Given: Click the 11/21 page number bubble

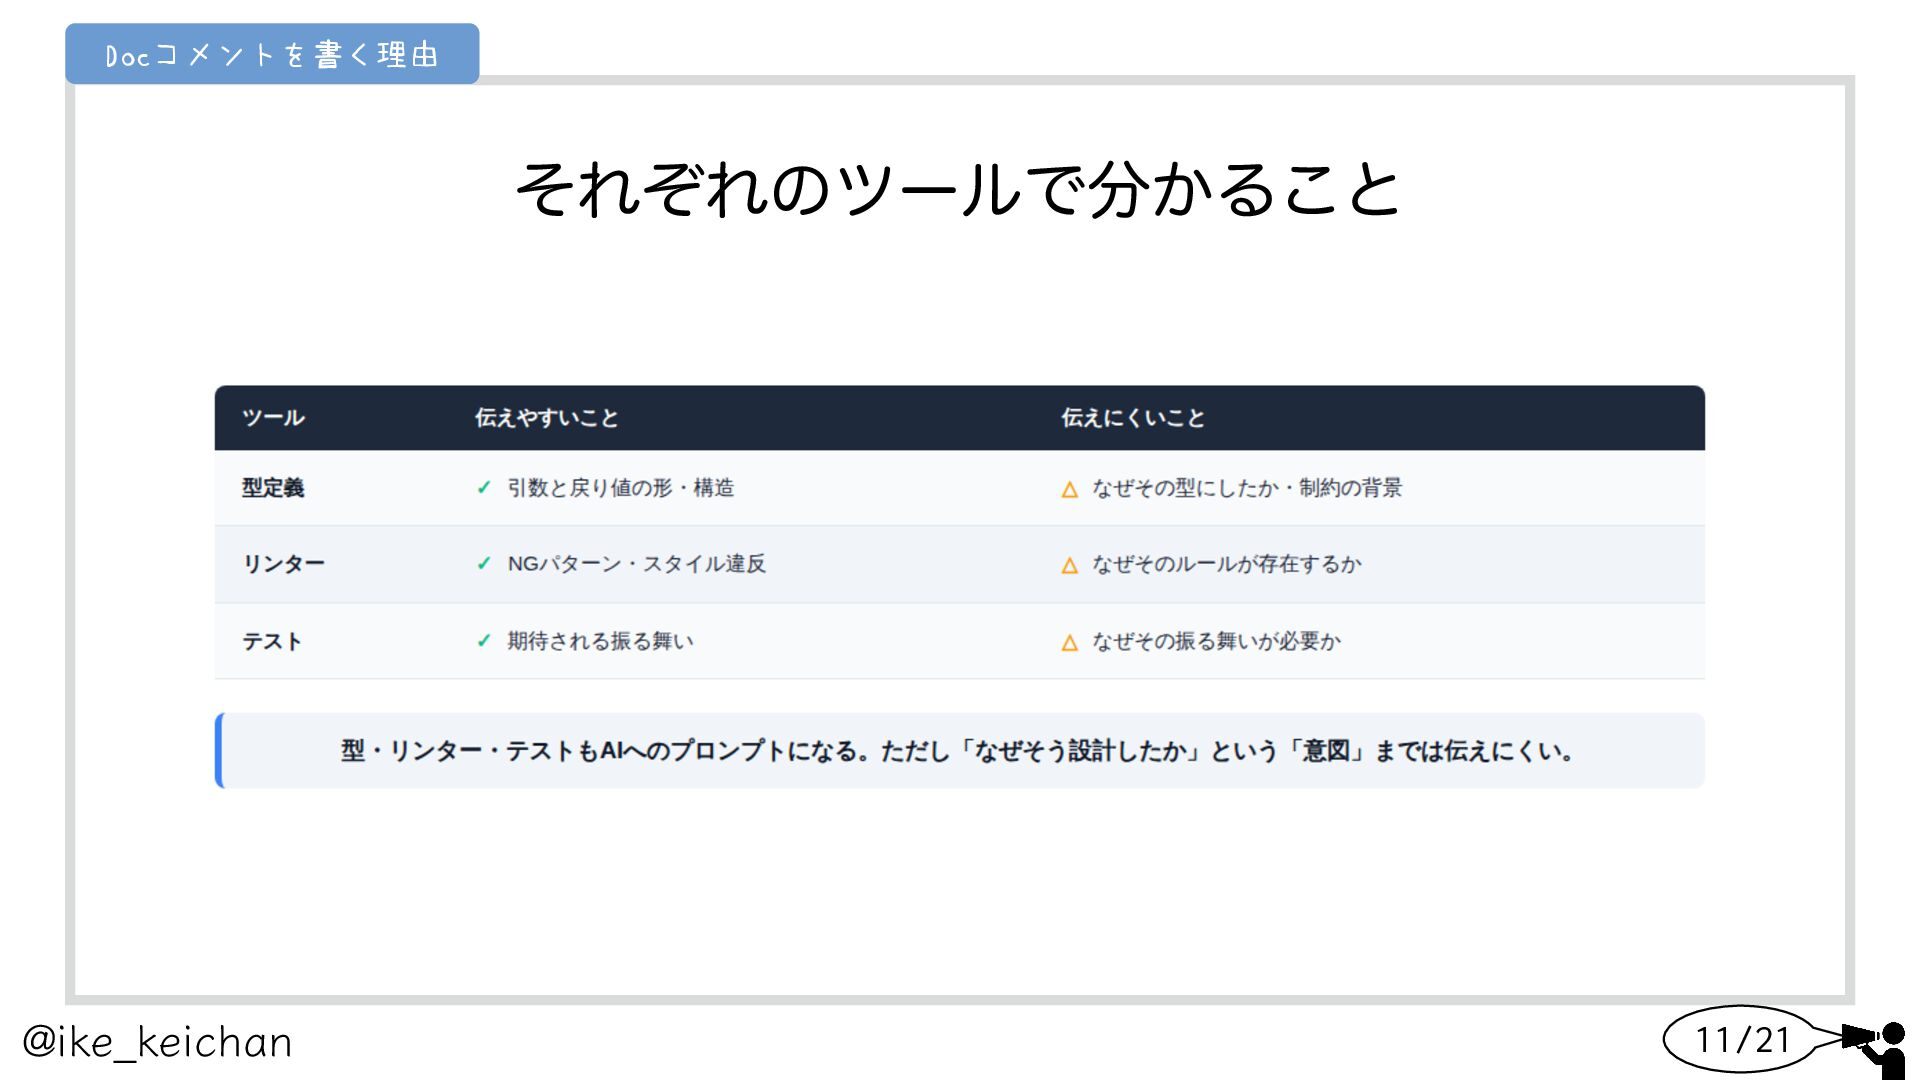Looking at the screenshot, I should (x=1741, y=1040).
